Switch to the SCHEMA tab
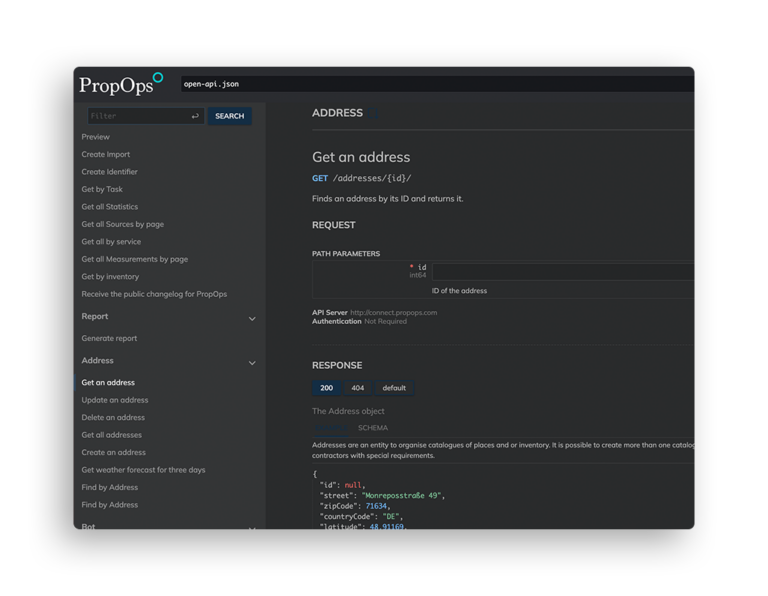Screen dimensions: 768x596 (x=373, y=428)
